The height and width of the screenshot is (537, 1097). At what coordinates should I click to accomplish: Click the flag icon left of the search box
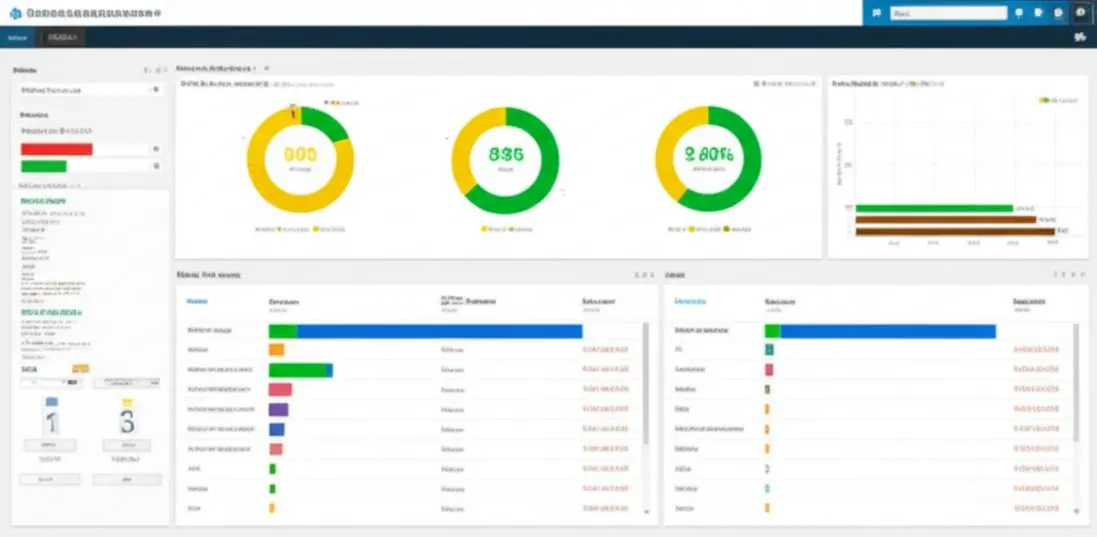[x=877, y=13]
